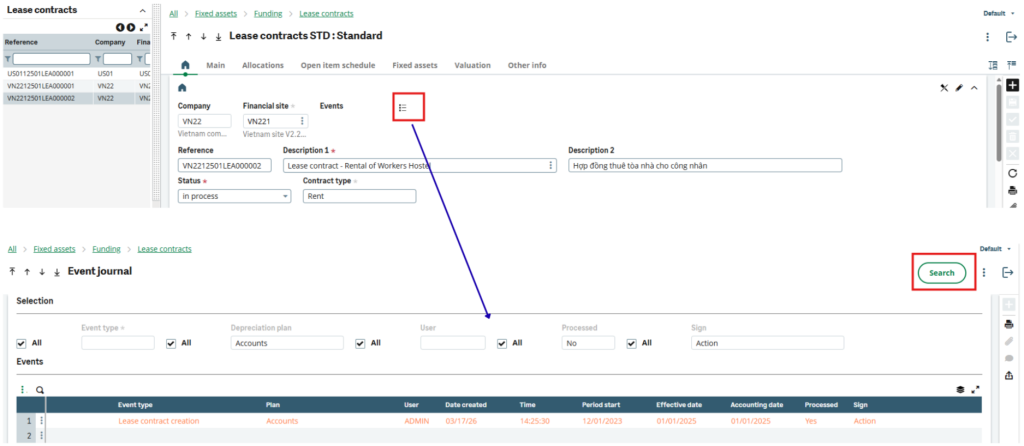Open the Events list icon
Screen dimensions: 1024x446
[403, 107]
